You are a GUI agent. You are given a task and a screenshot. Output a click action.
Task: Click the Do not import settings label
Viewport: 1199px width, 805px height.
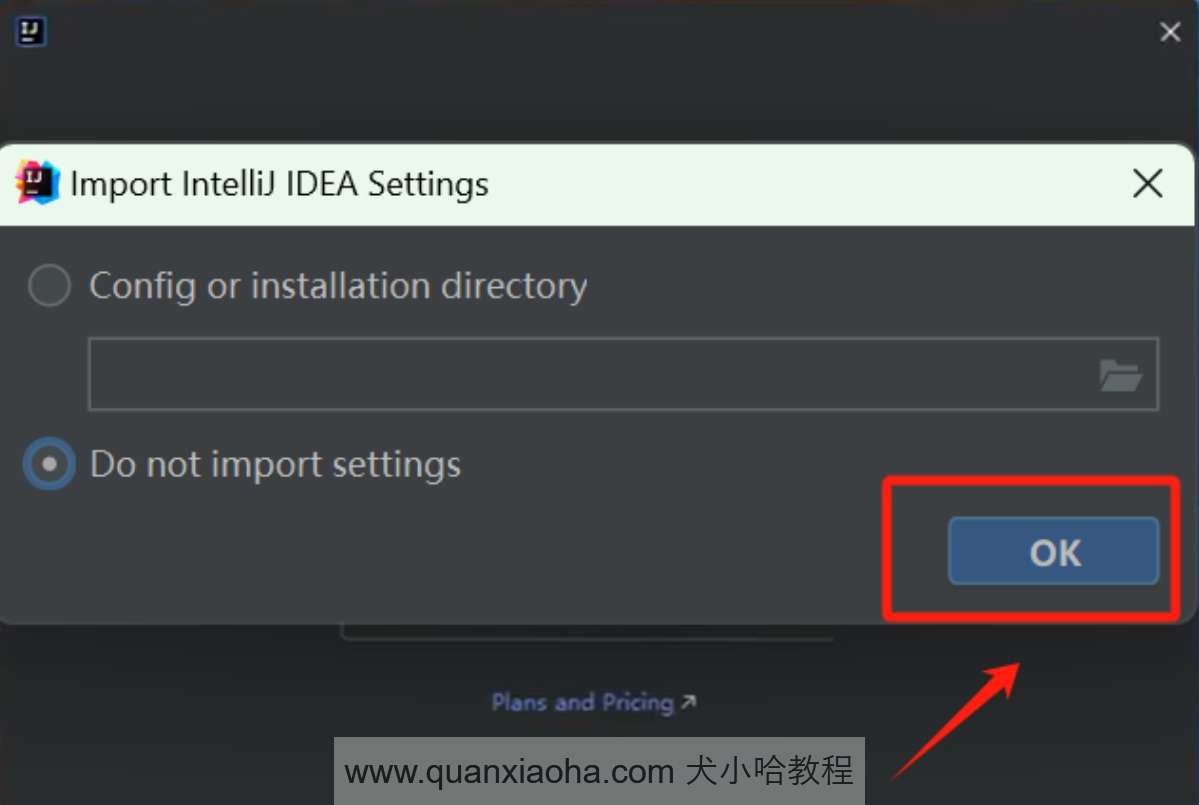pyautogui.click(x=275, y=465)
